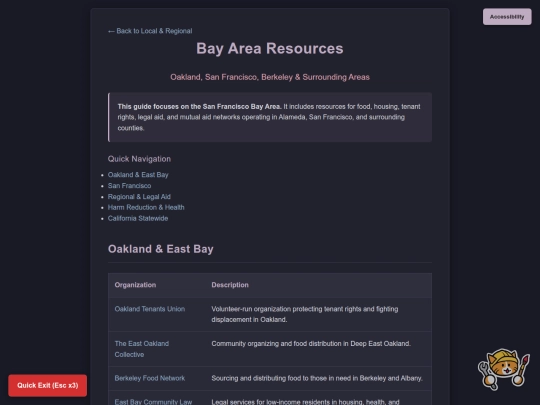This screenshot has width=540, height=405.
Task: Click the Description column header
Action: (x=230, y=285)
